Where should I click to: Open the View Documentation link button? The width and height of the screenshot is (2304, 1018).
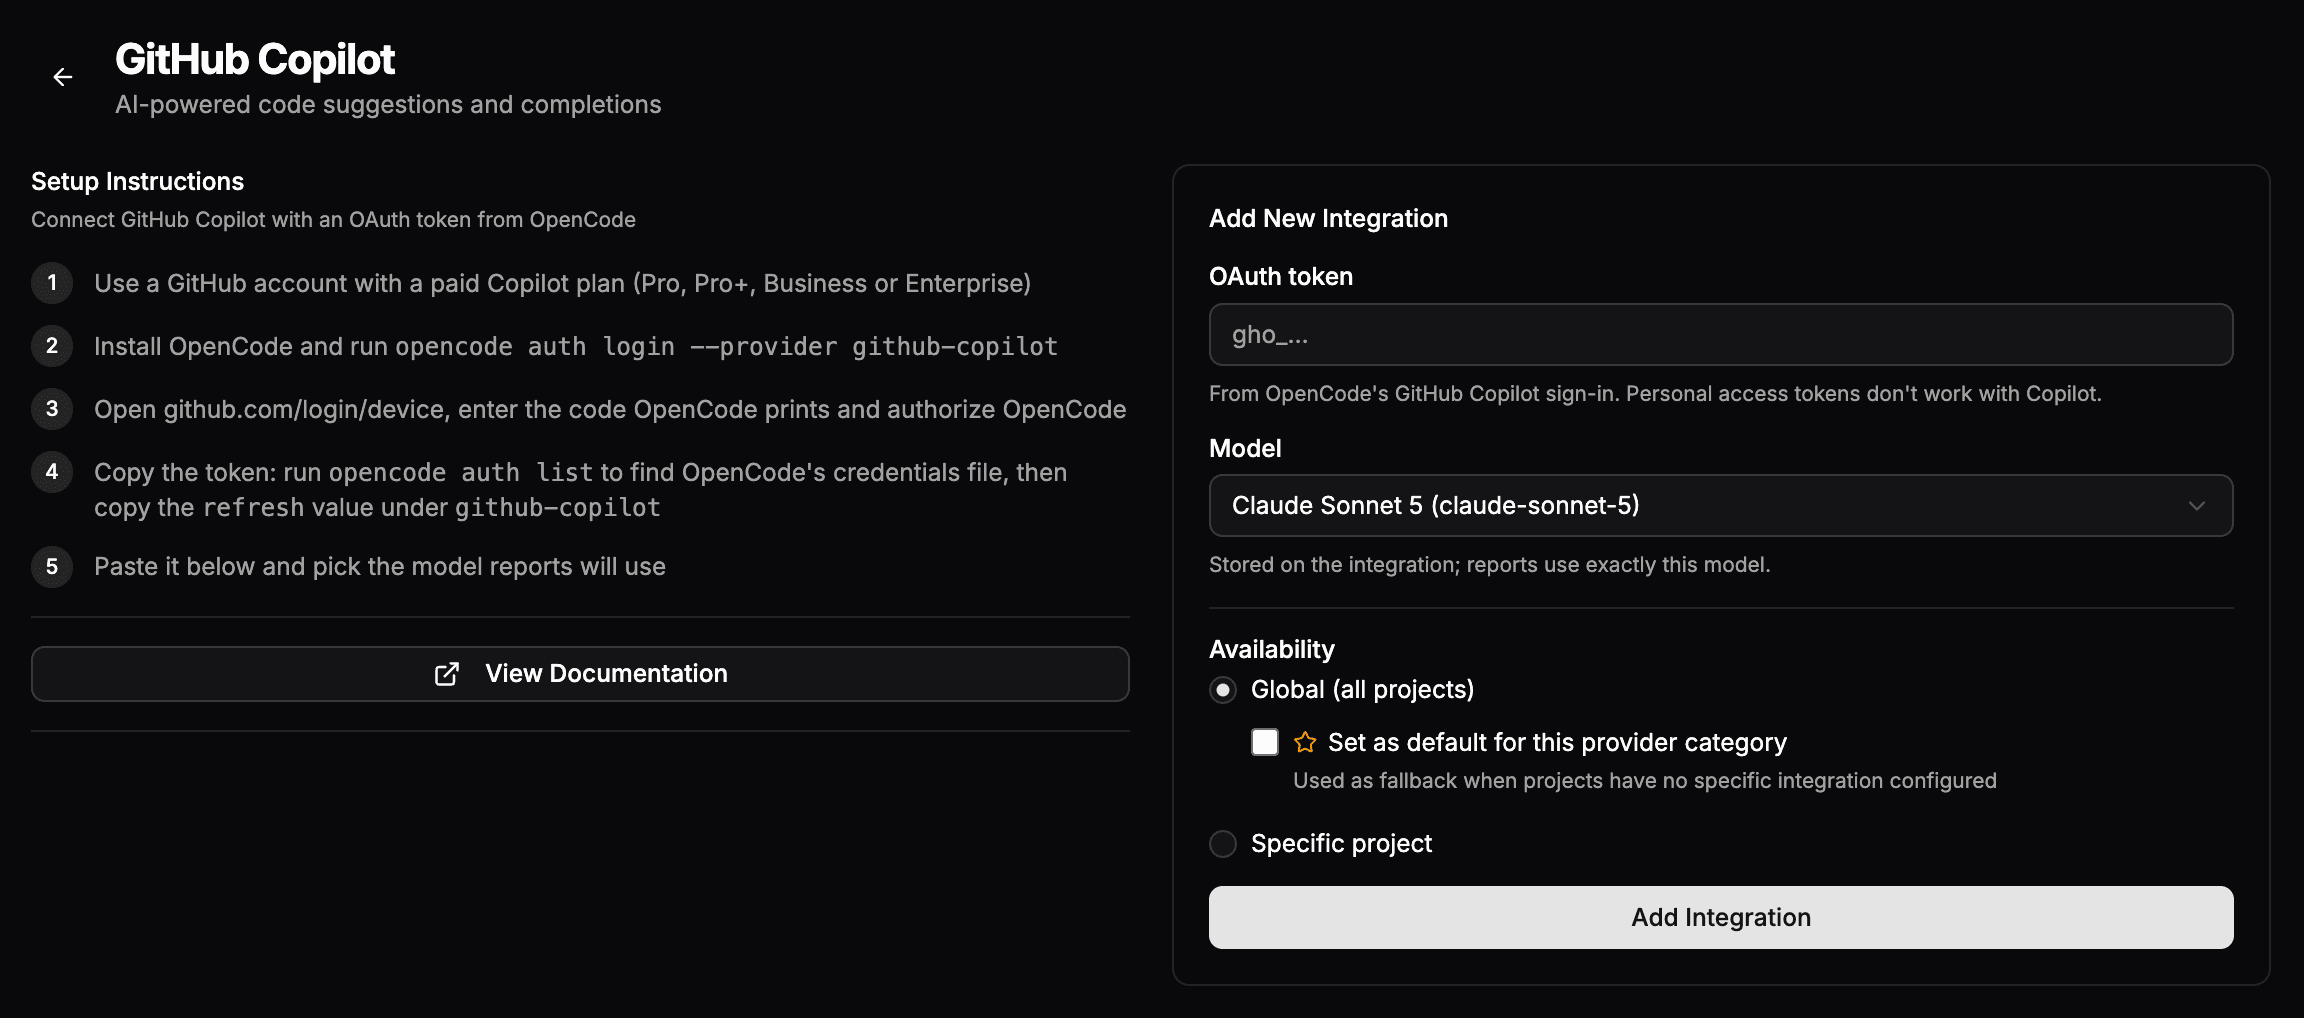coord(580,674)
